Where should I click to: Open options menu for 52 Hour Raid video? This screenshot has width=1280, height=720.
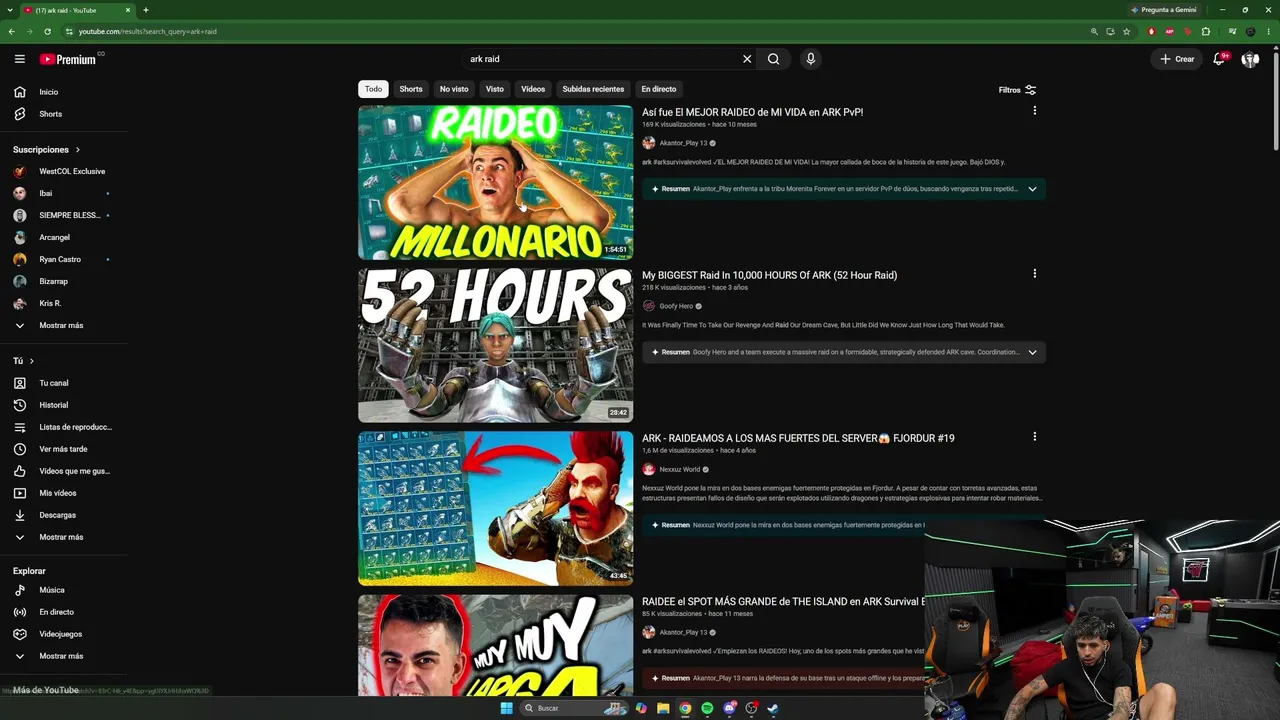(1035, 274)
